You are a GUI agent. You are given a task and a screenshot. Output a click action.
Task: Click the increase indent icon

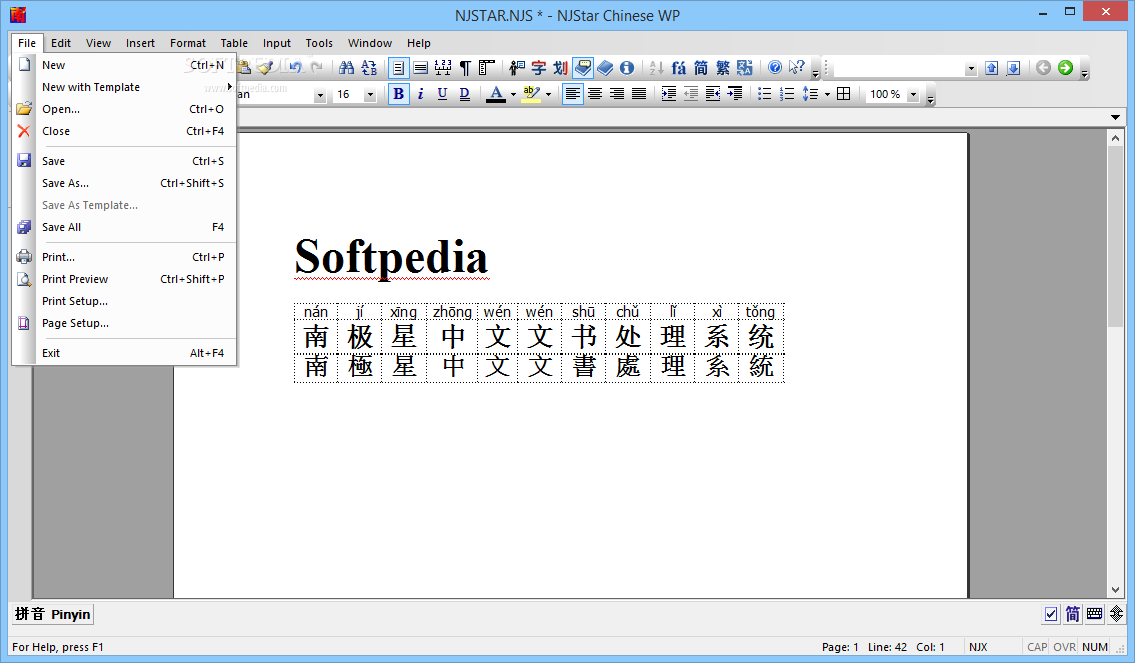[669, 94]
